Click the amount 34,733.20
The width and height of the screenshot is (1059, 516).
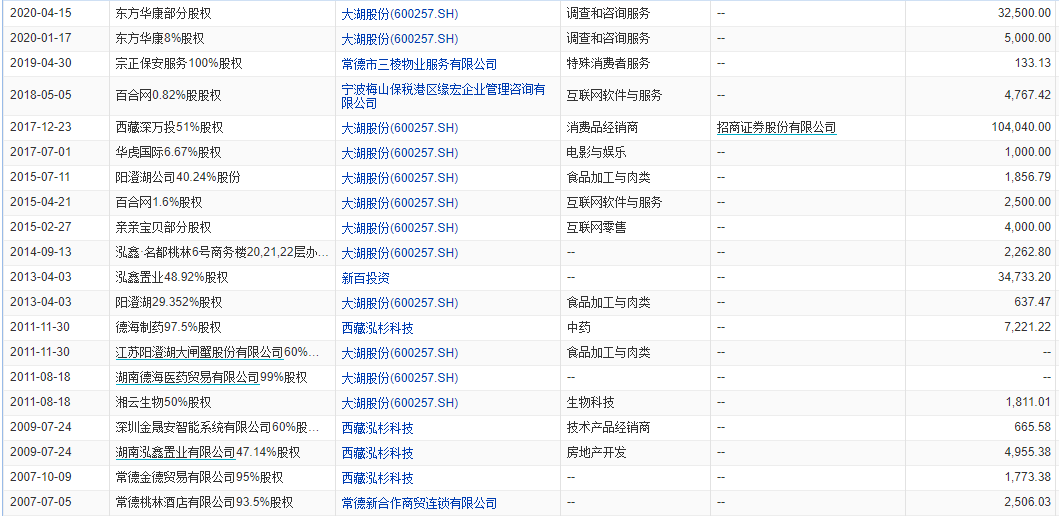tap(1024, 278)
